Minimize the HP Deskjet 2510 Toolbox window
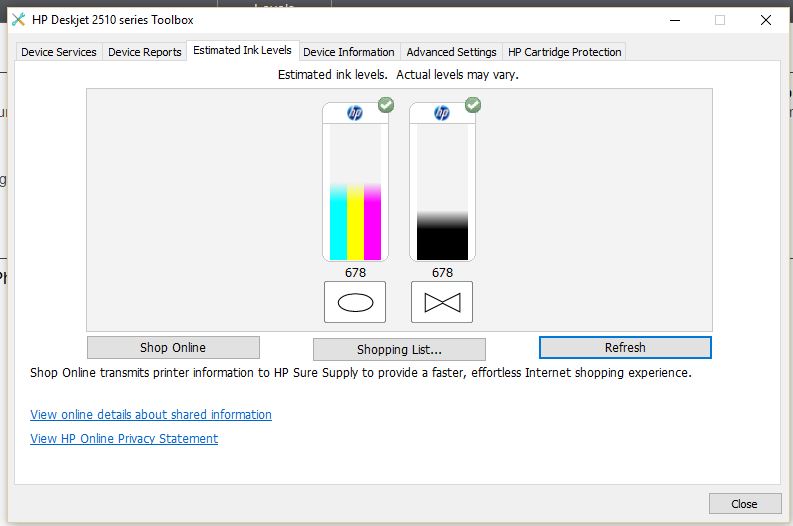Viewport: 793px width, 526px height. point(675,20)
